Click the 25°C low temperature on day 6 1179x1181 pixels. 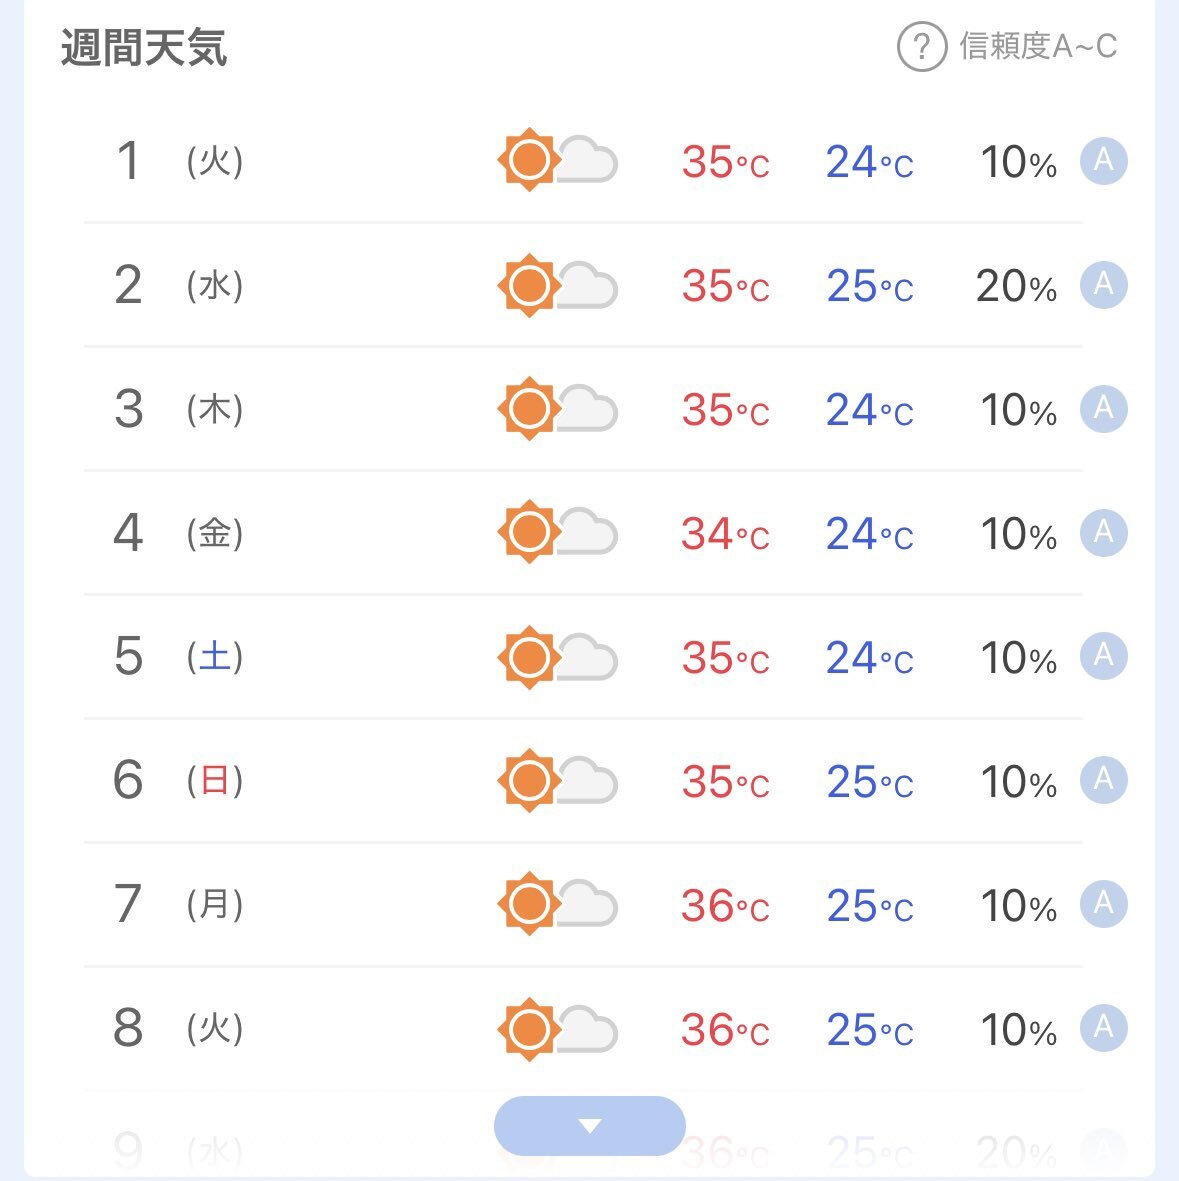pos(870,782)
